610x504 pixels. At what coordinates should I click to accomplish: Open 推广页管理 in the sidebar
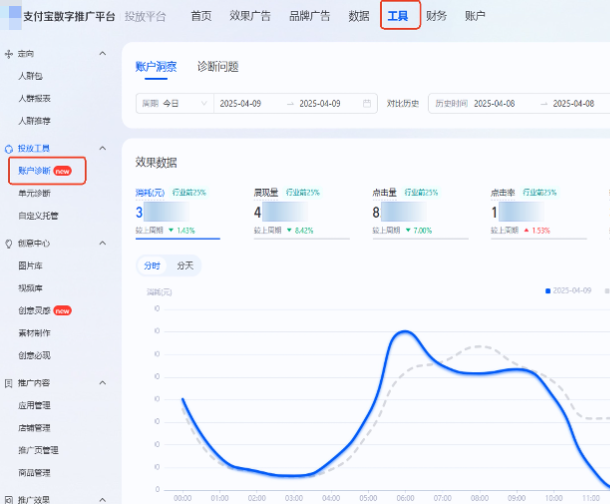click(x=39, y=450)
